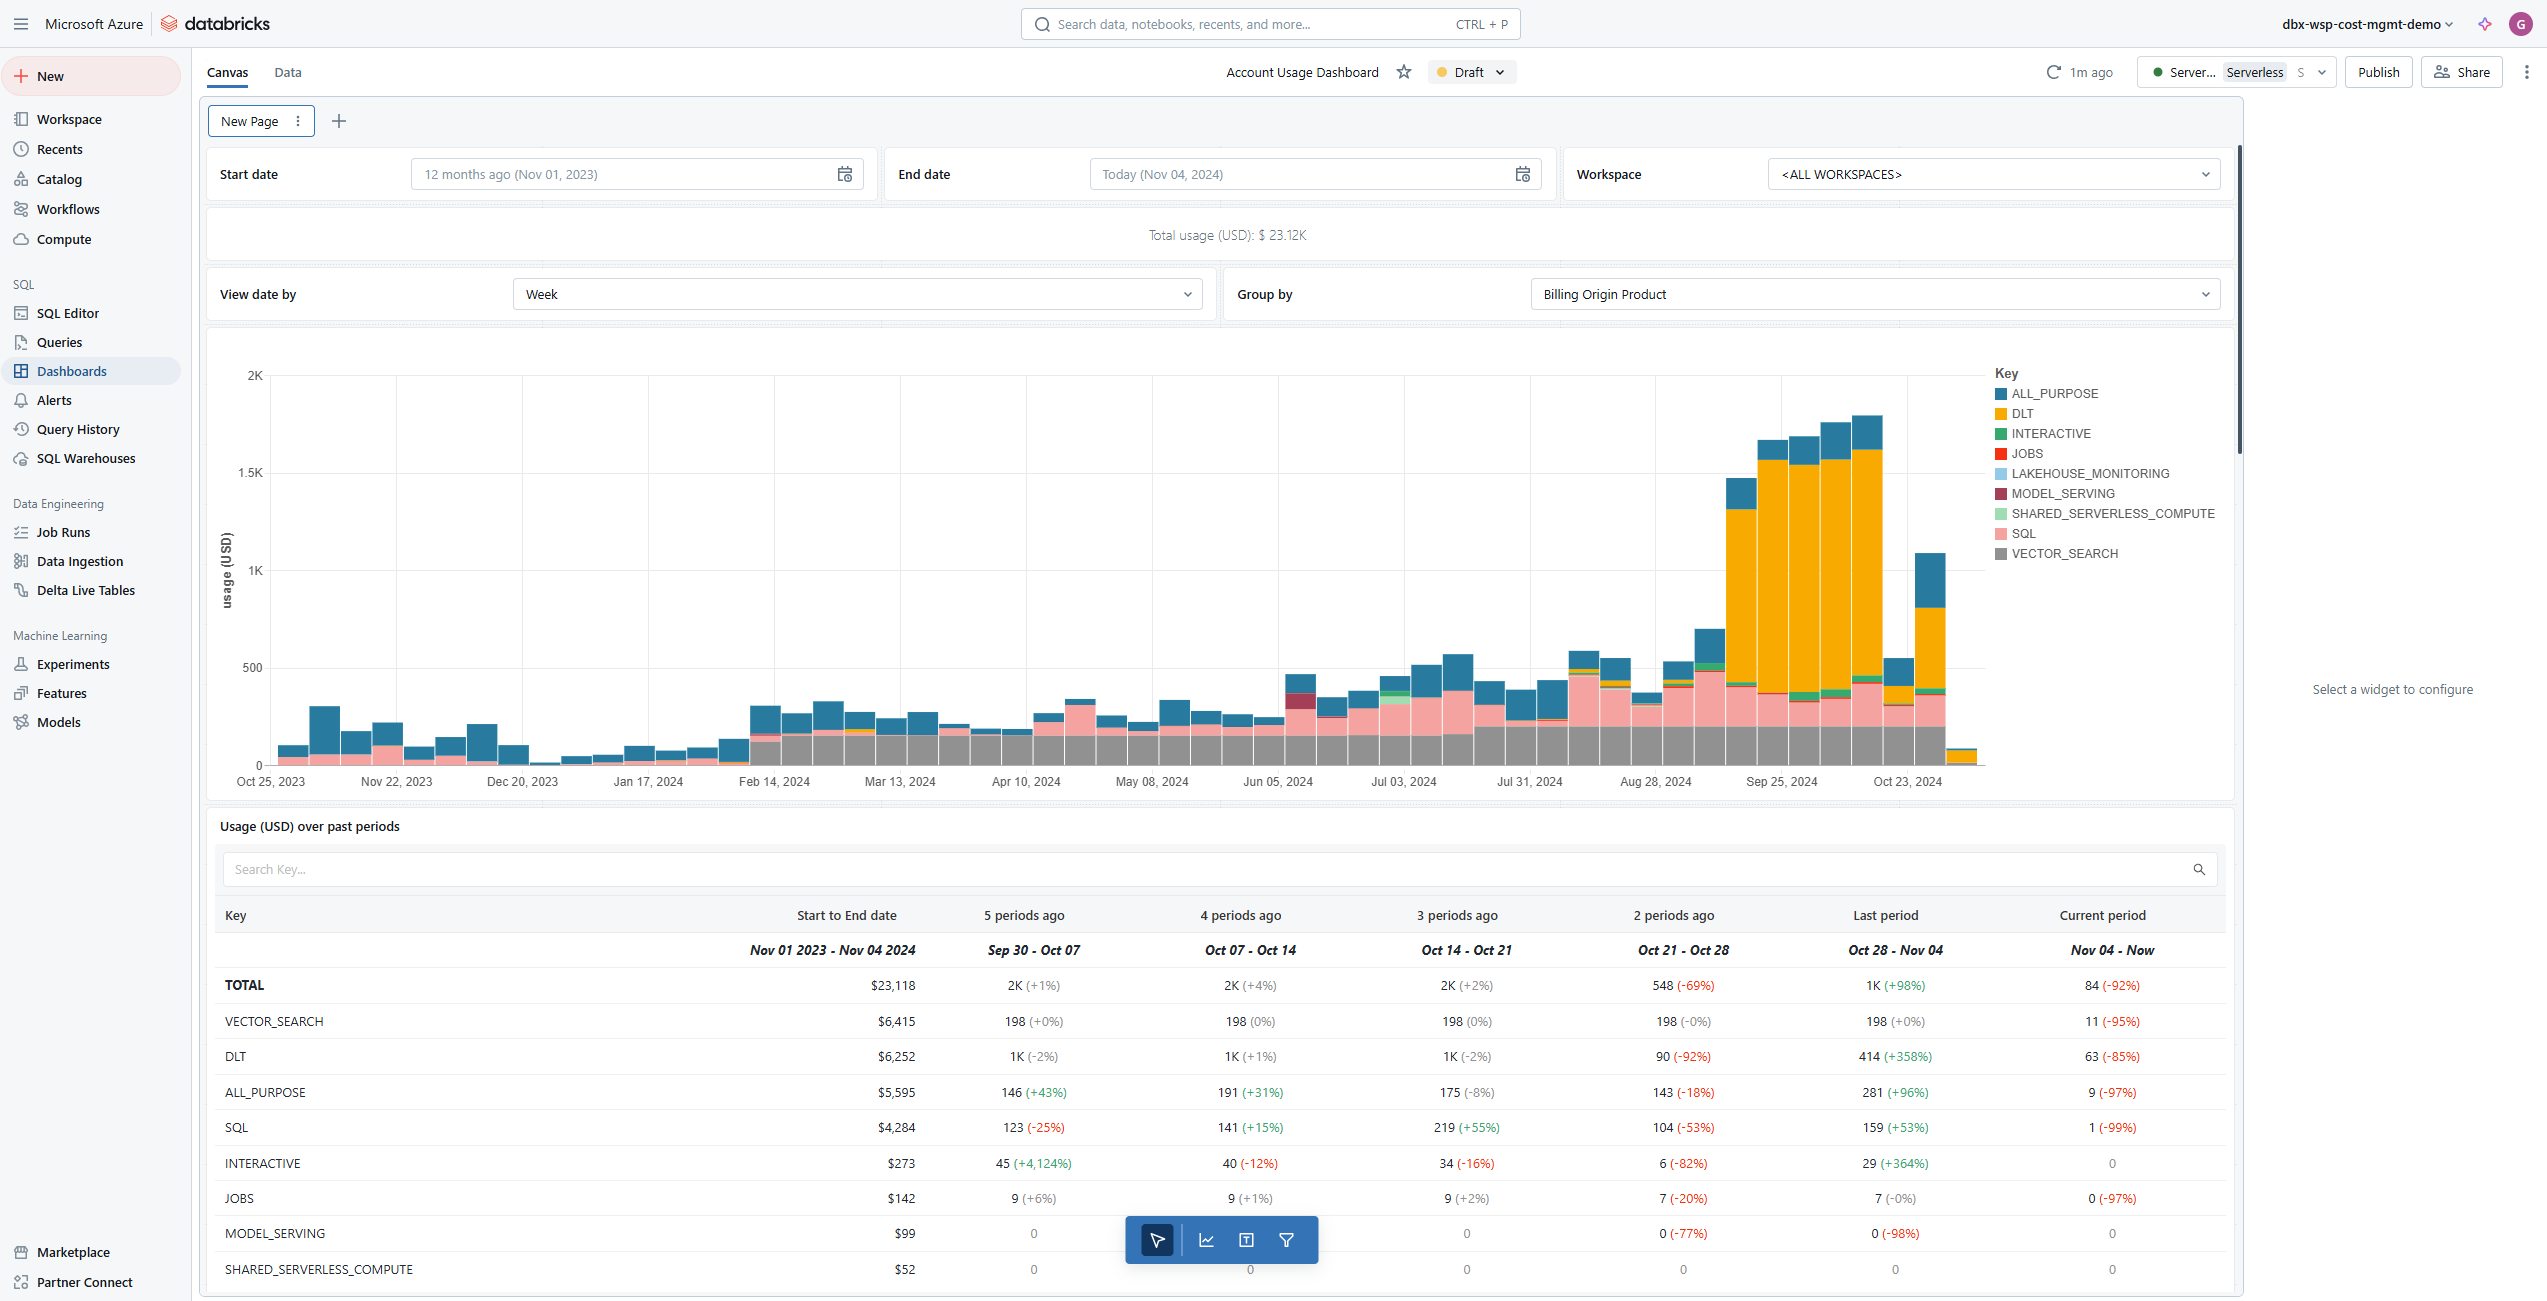Viewport: 2547px width, 1301px height.
Task: Click the Delta Live Tables icon
Action: 20,589
